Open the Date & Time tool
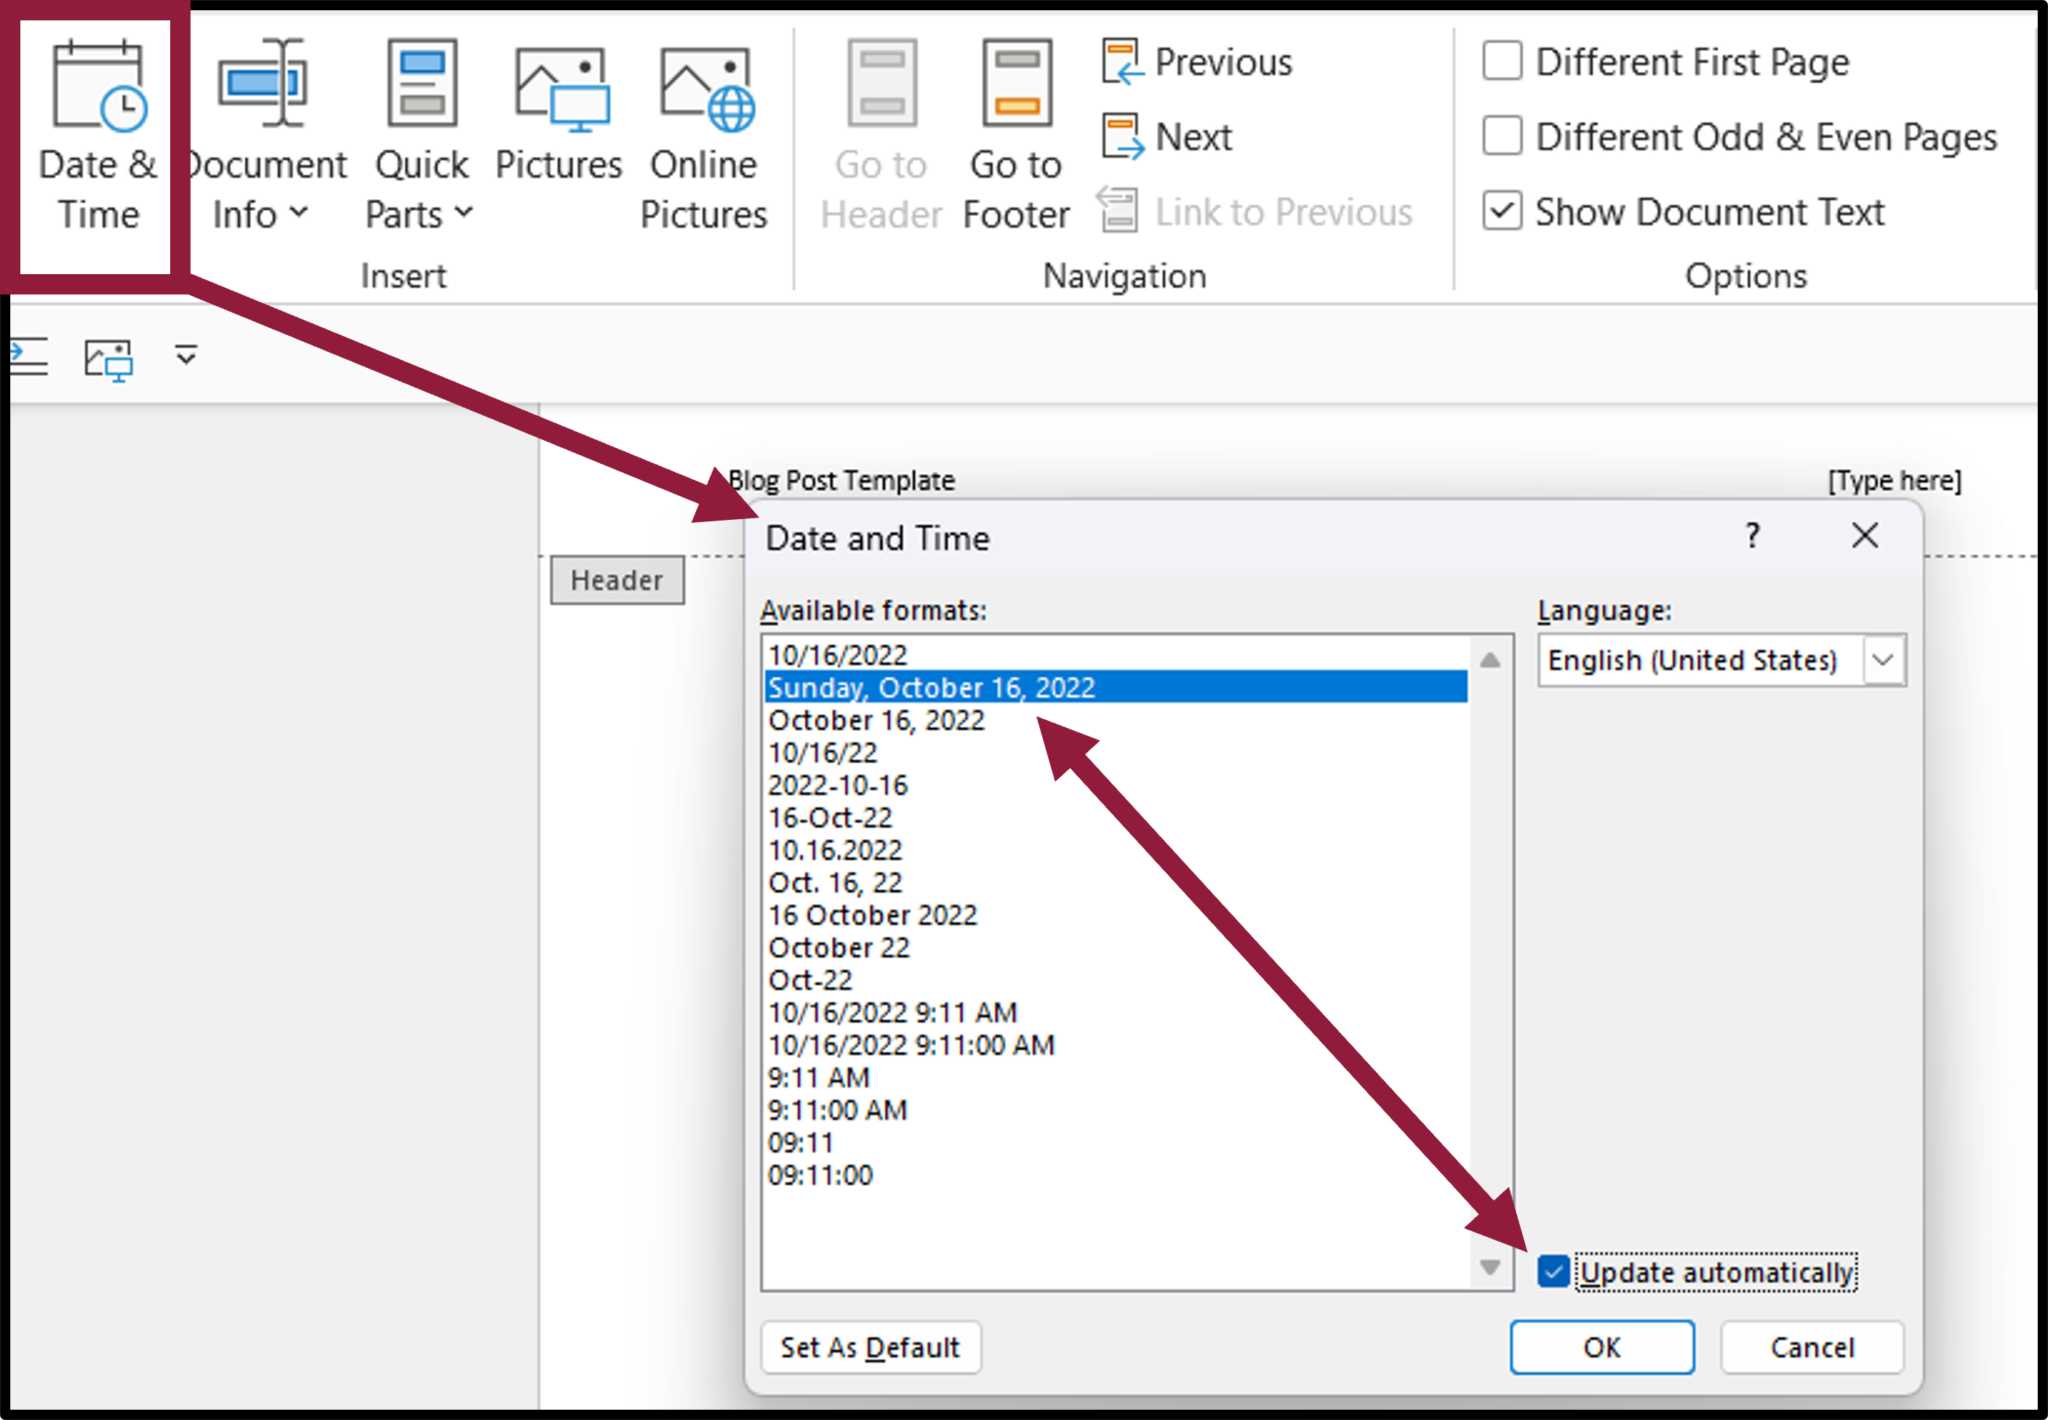 (97, 135)
